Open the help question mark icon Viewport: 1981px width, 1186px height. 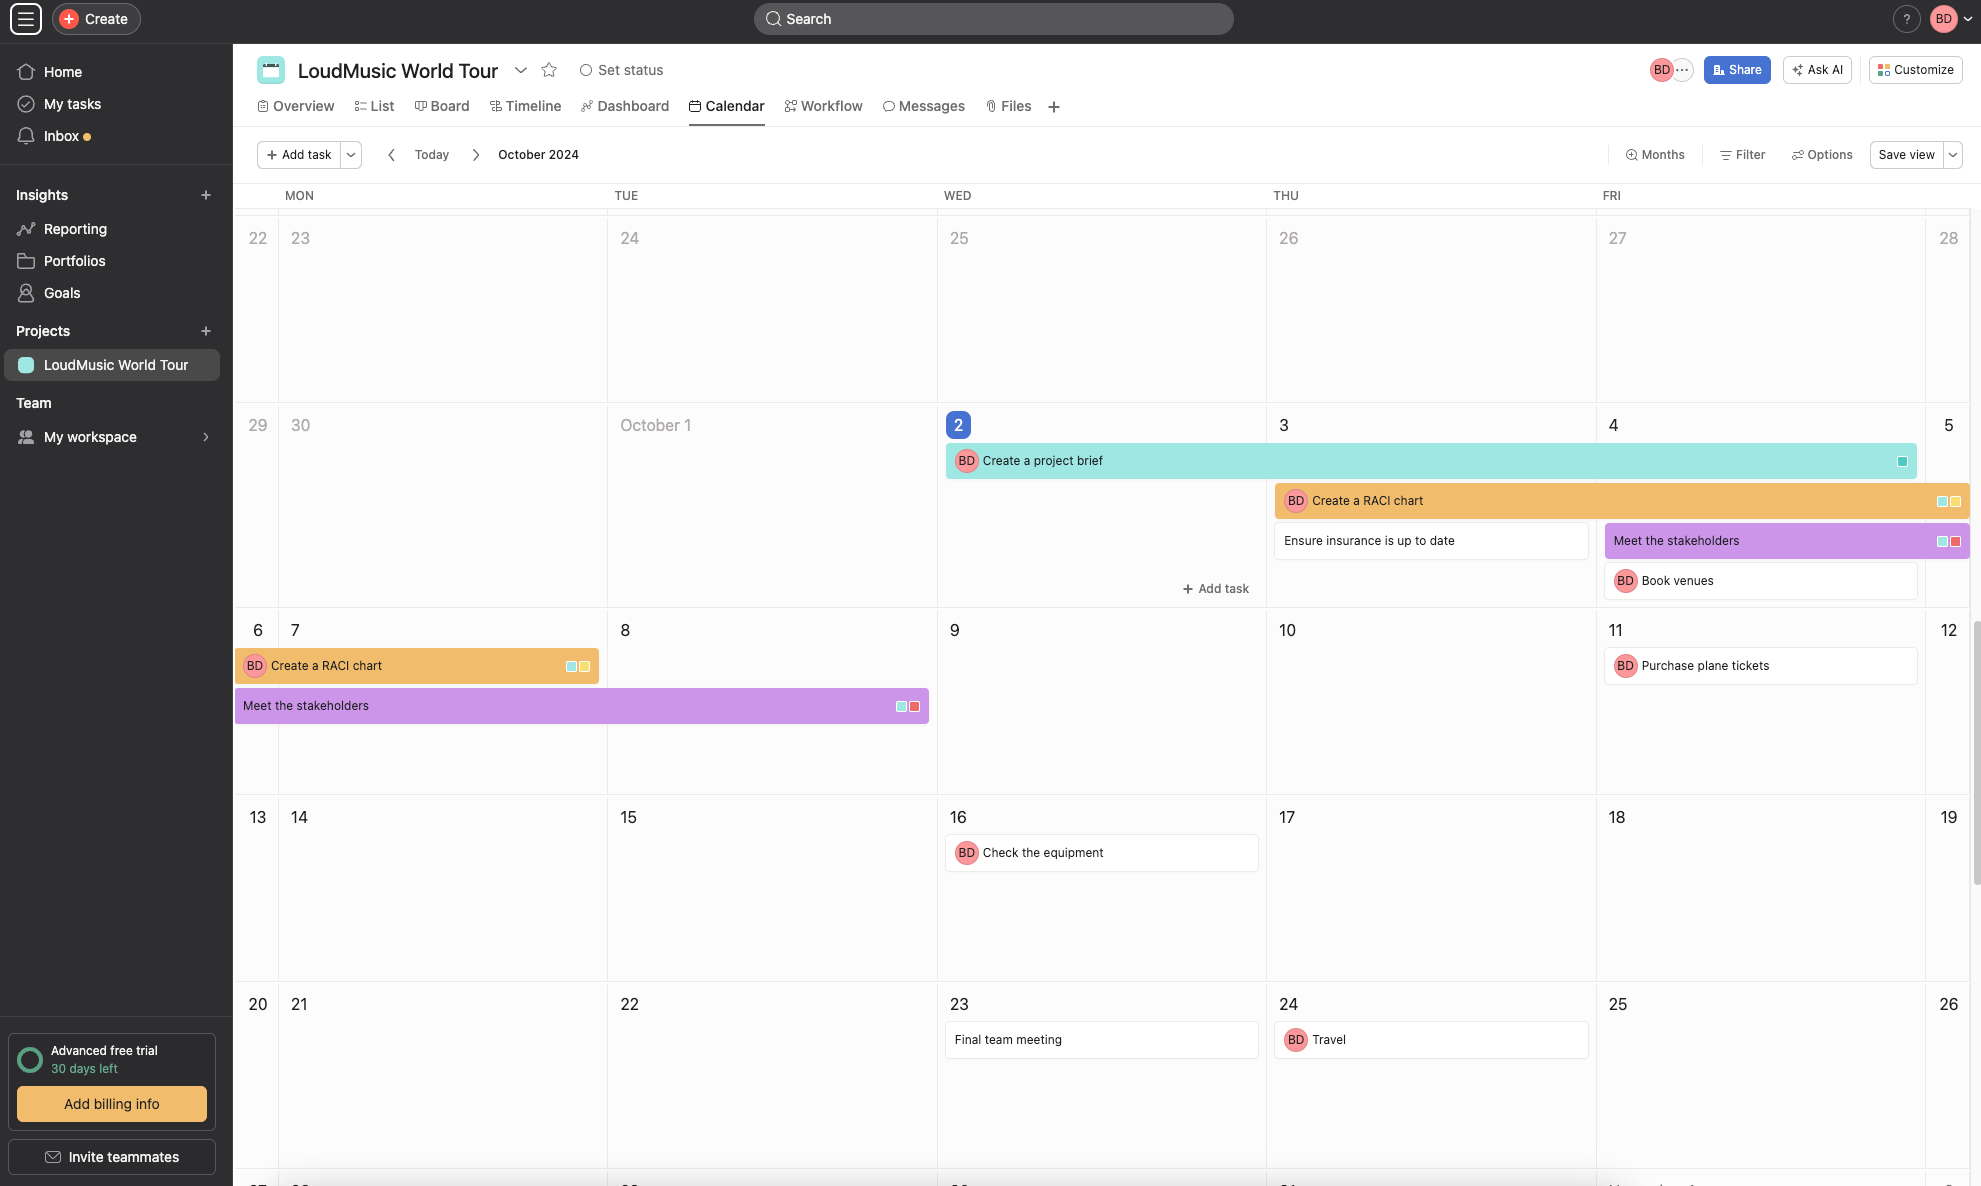coord(1906,19)
